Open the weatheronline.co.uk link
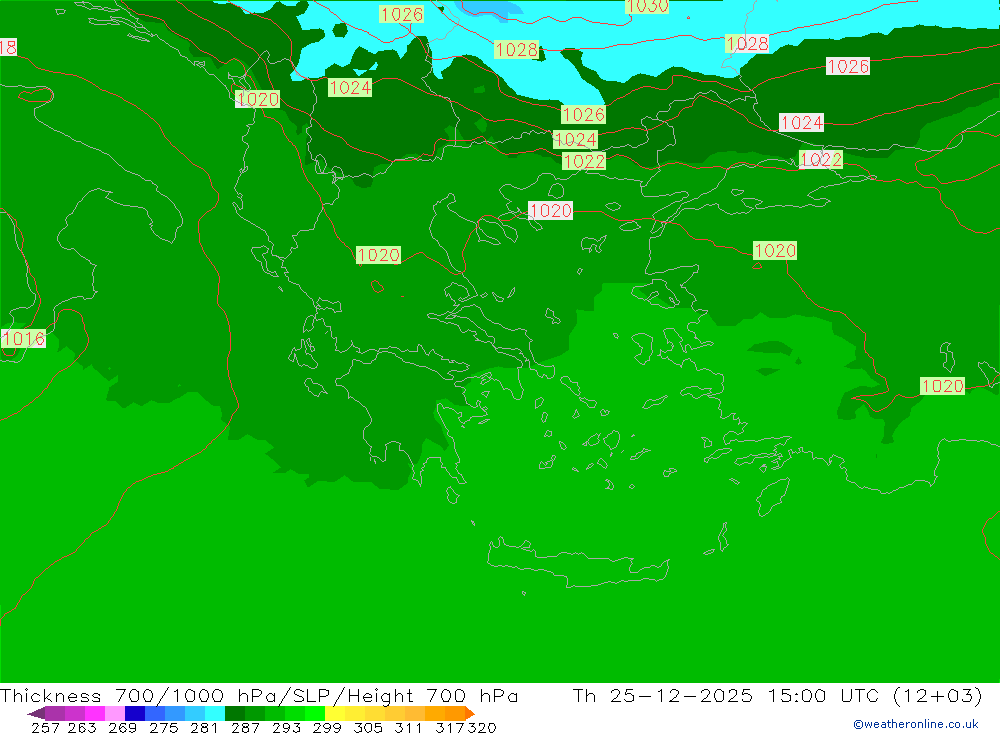The image size is (1000, 733). pos(916,724)
